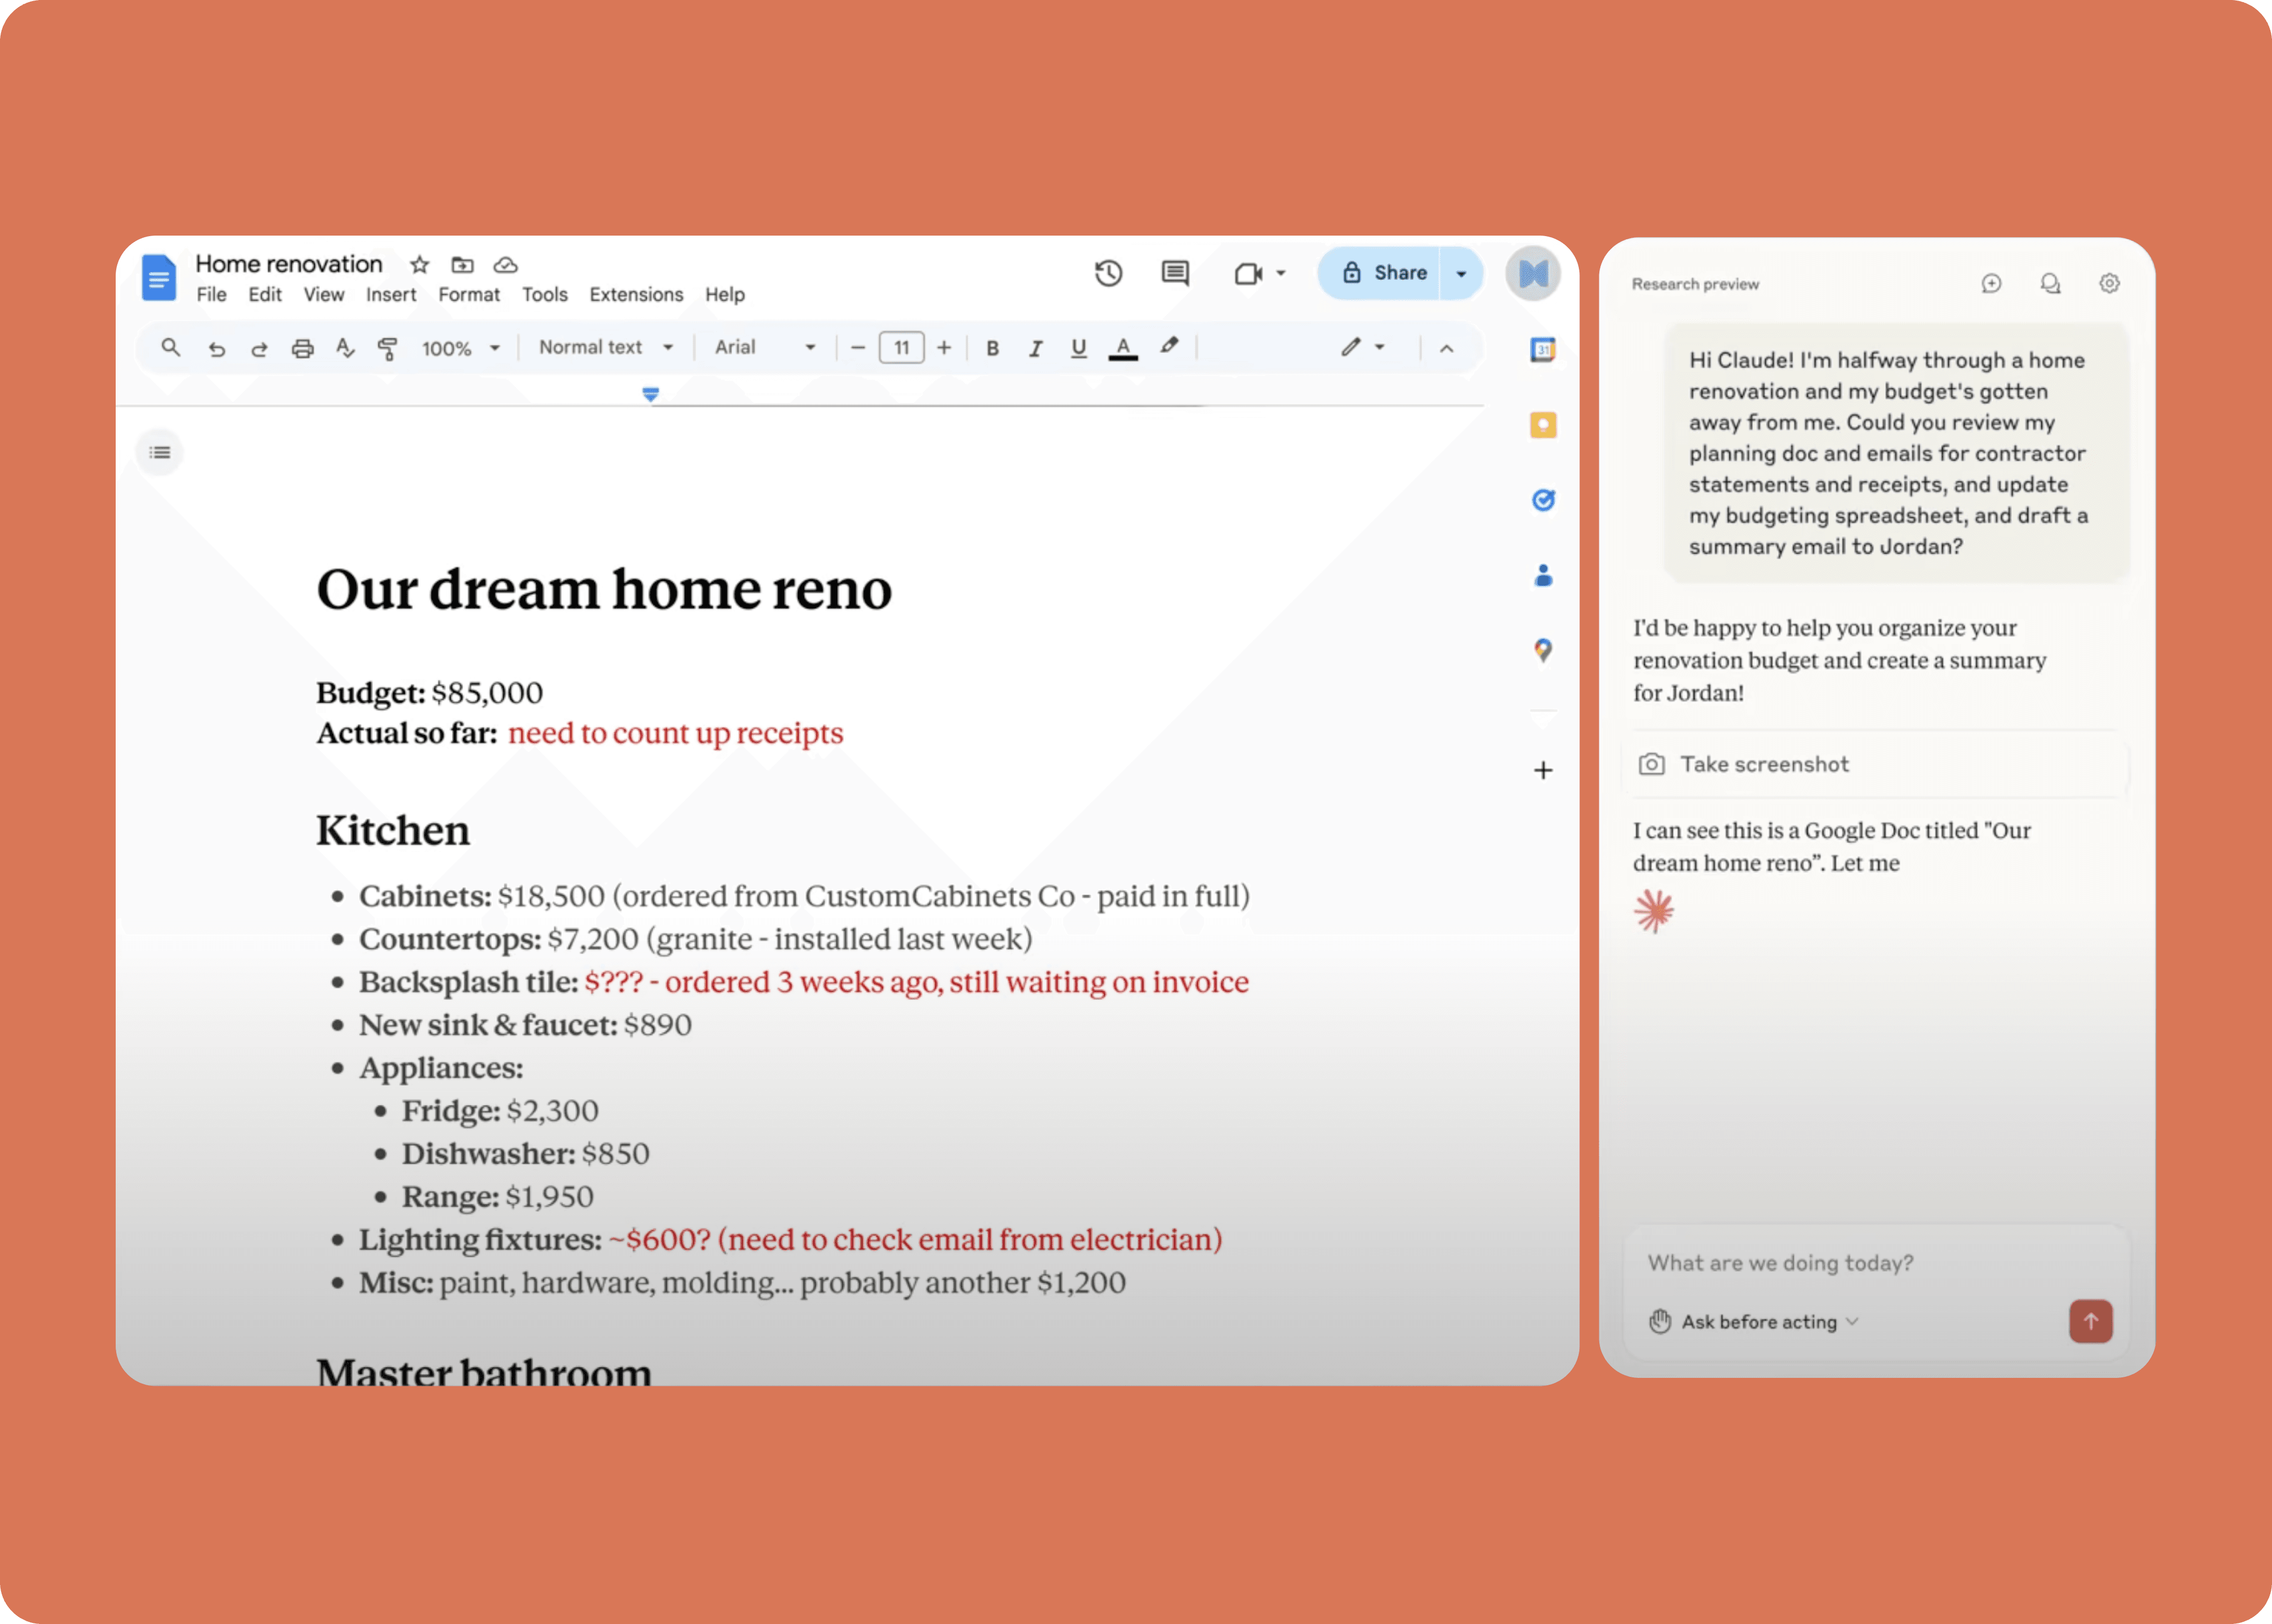Open Google Keep from side panel
Screen dimensions: 2272x1624
click(x=1543, y=425)
